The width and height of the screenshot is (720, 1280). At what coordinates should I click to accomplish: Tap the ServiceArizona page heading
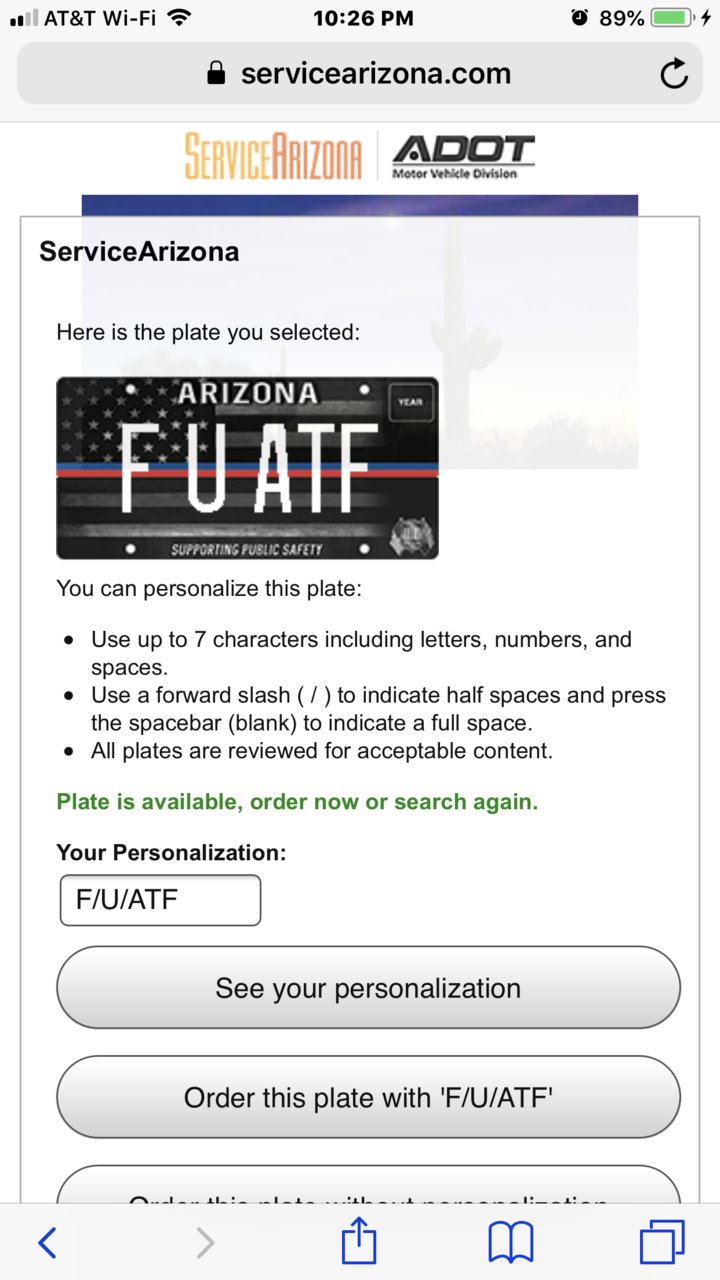(139, 251)
